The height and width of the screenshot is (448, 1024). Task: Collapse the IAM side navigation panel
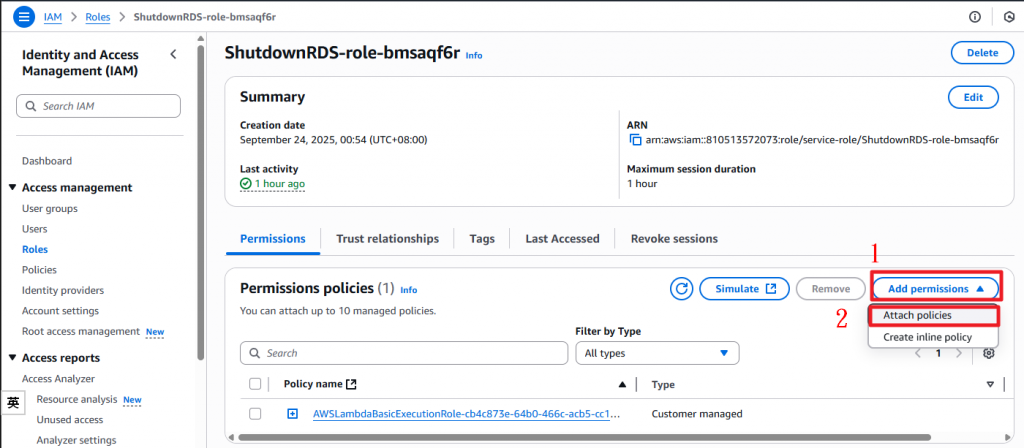(x=173, y=54)
